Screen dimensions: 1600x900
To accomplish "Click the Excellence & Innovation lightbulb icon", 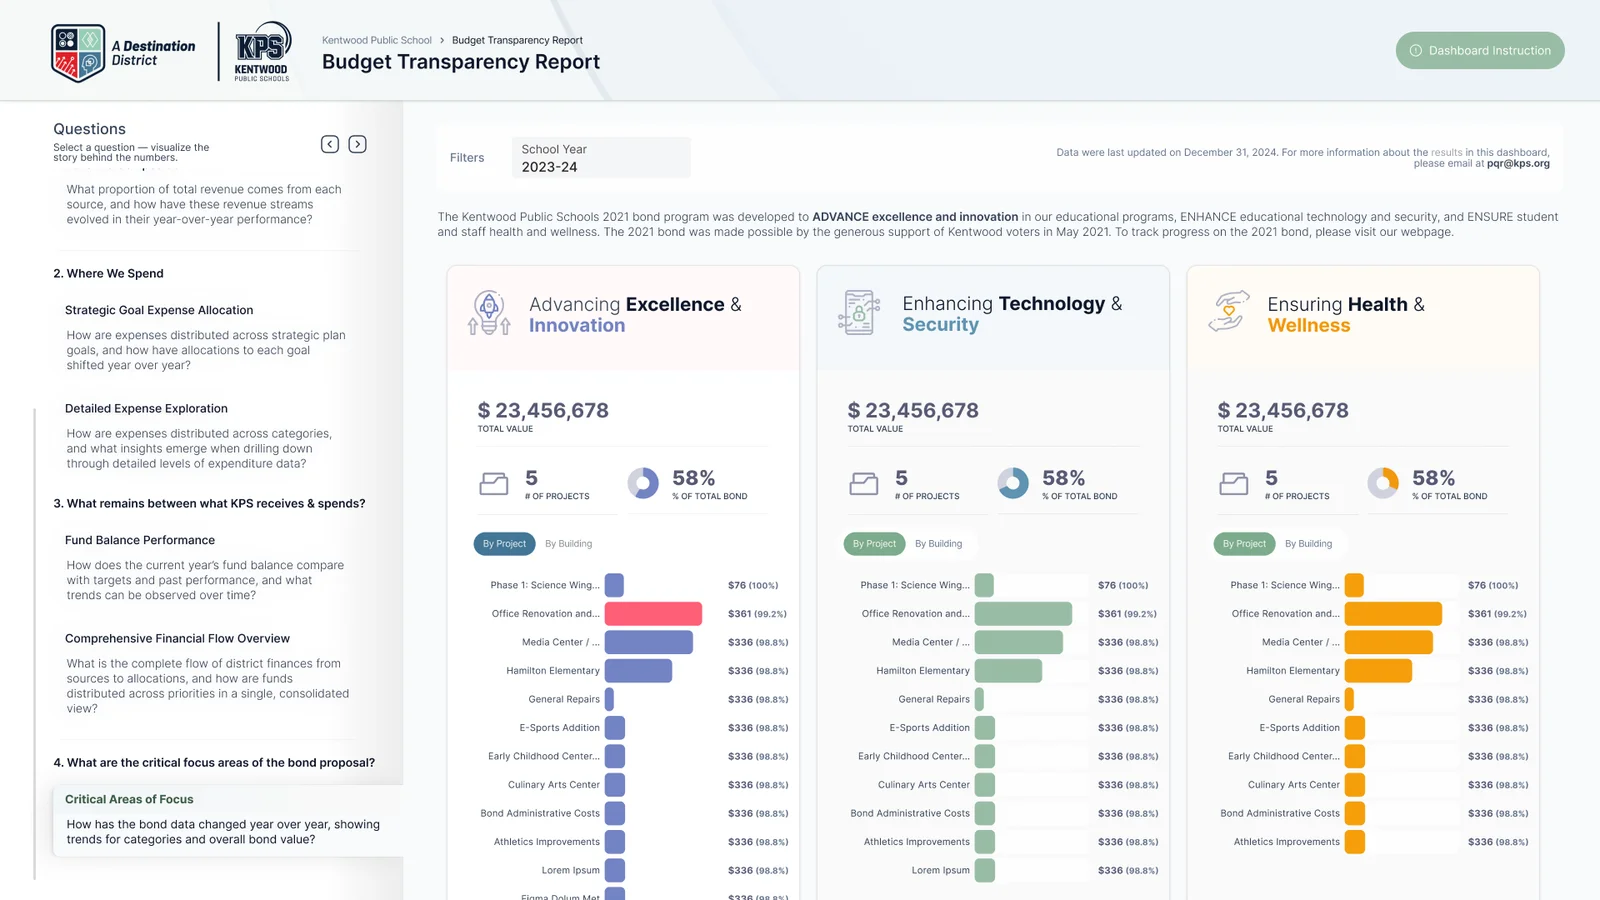I will coord(489,313).
